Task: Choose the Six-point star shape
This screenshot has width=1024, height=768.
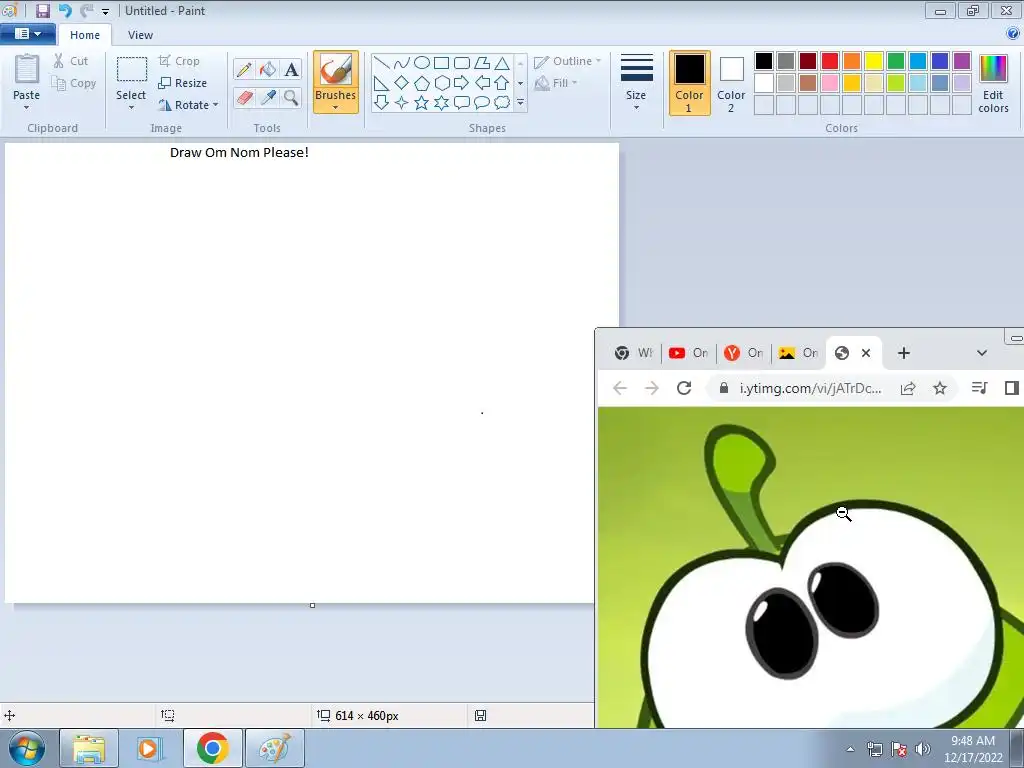Action: pos(442,103)
